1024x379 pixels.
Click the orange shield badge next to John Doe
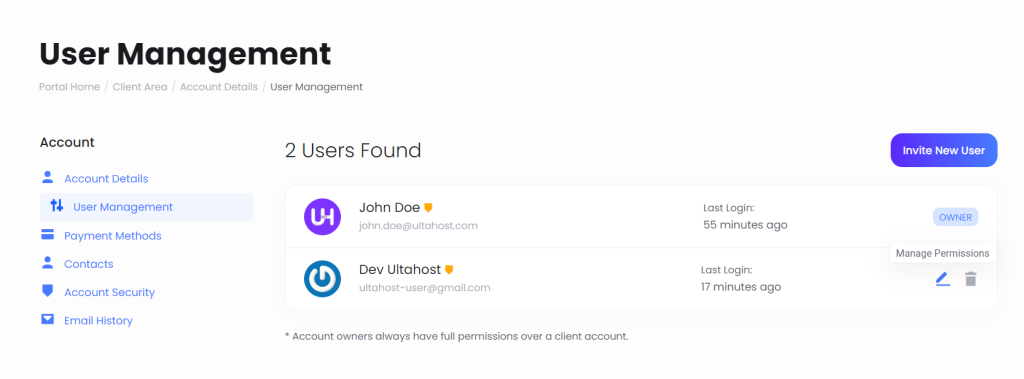(428, 208)
